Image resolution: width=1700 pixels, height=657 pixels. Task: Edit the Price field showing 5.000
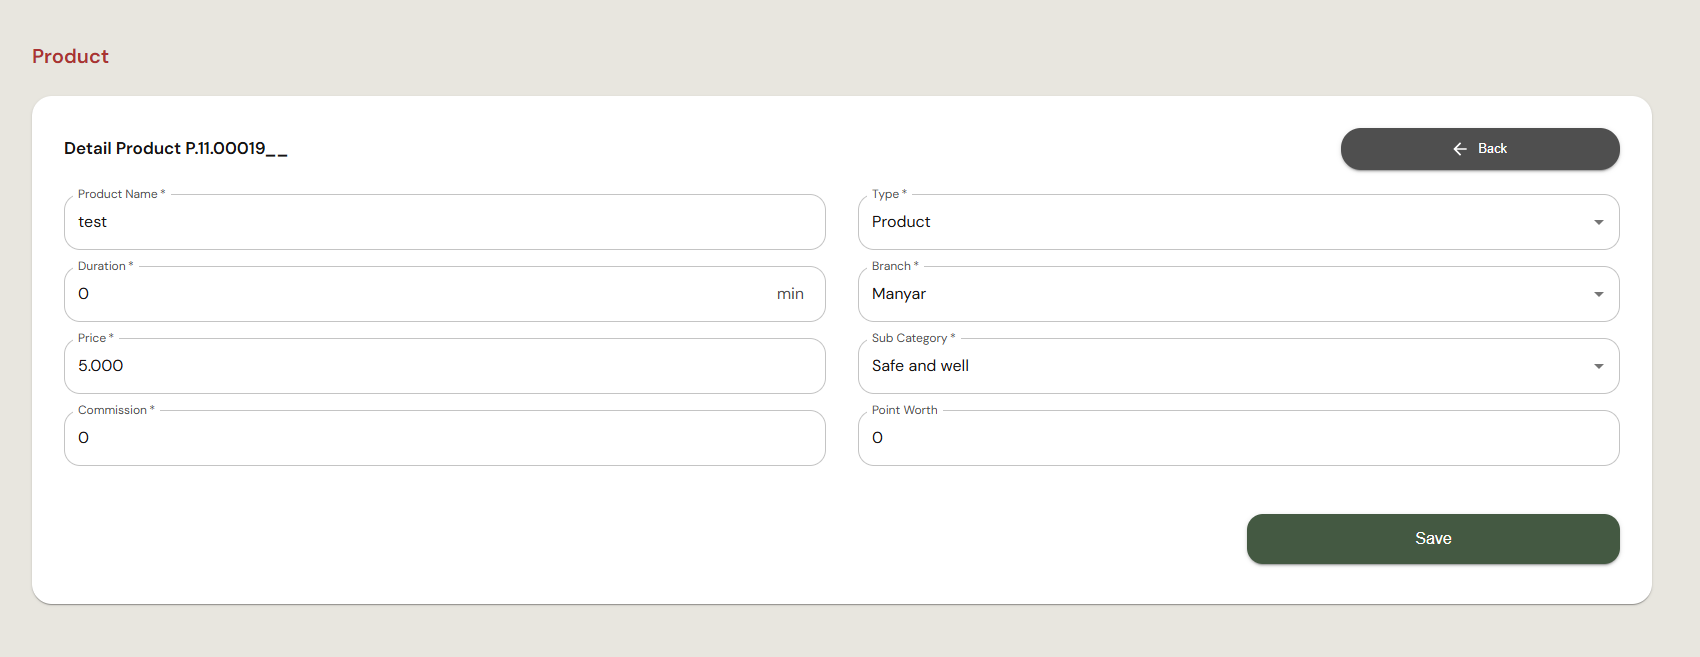click(x=445, y=366)
